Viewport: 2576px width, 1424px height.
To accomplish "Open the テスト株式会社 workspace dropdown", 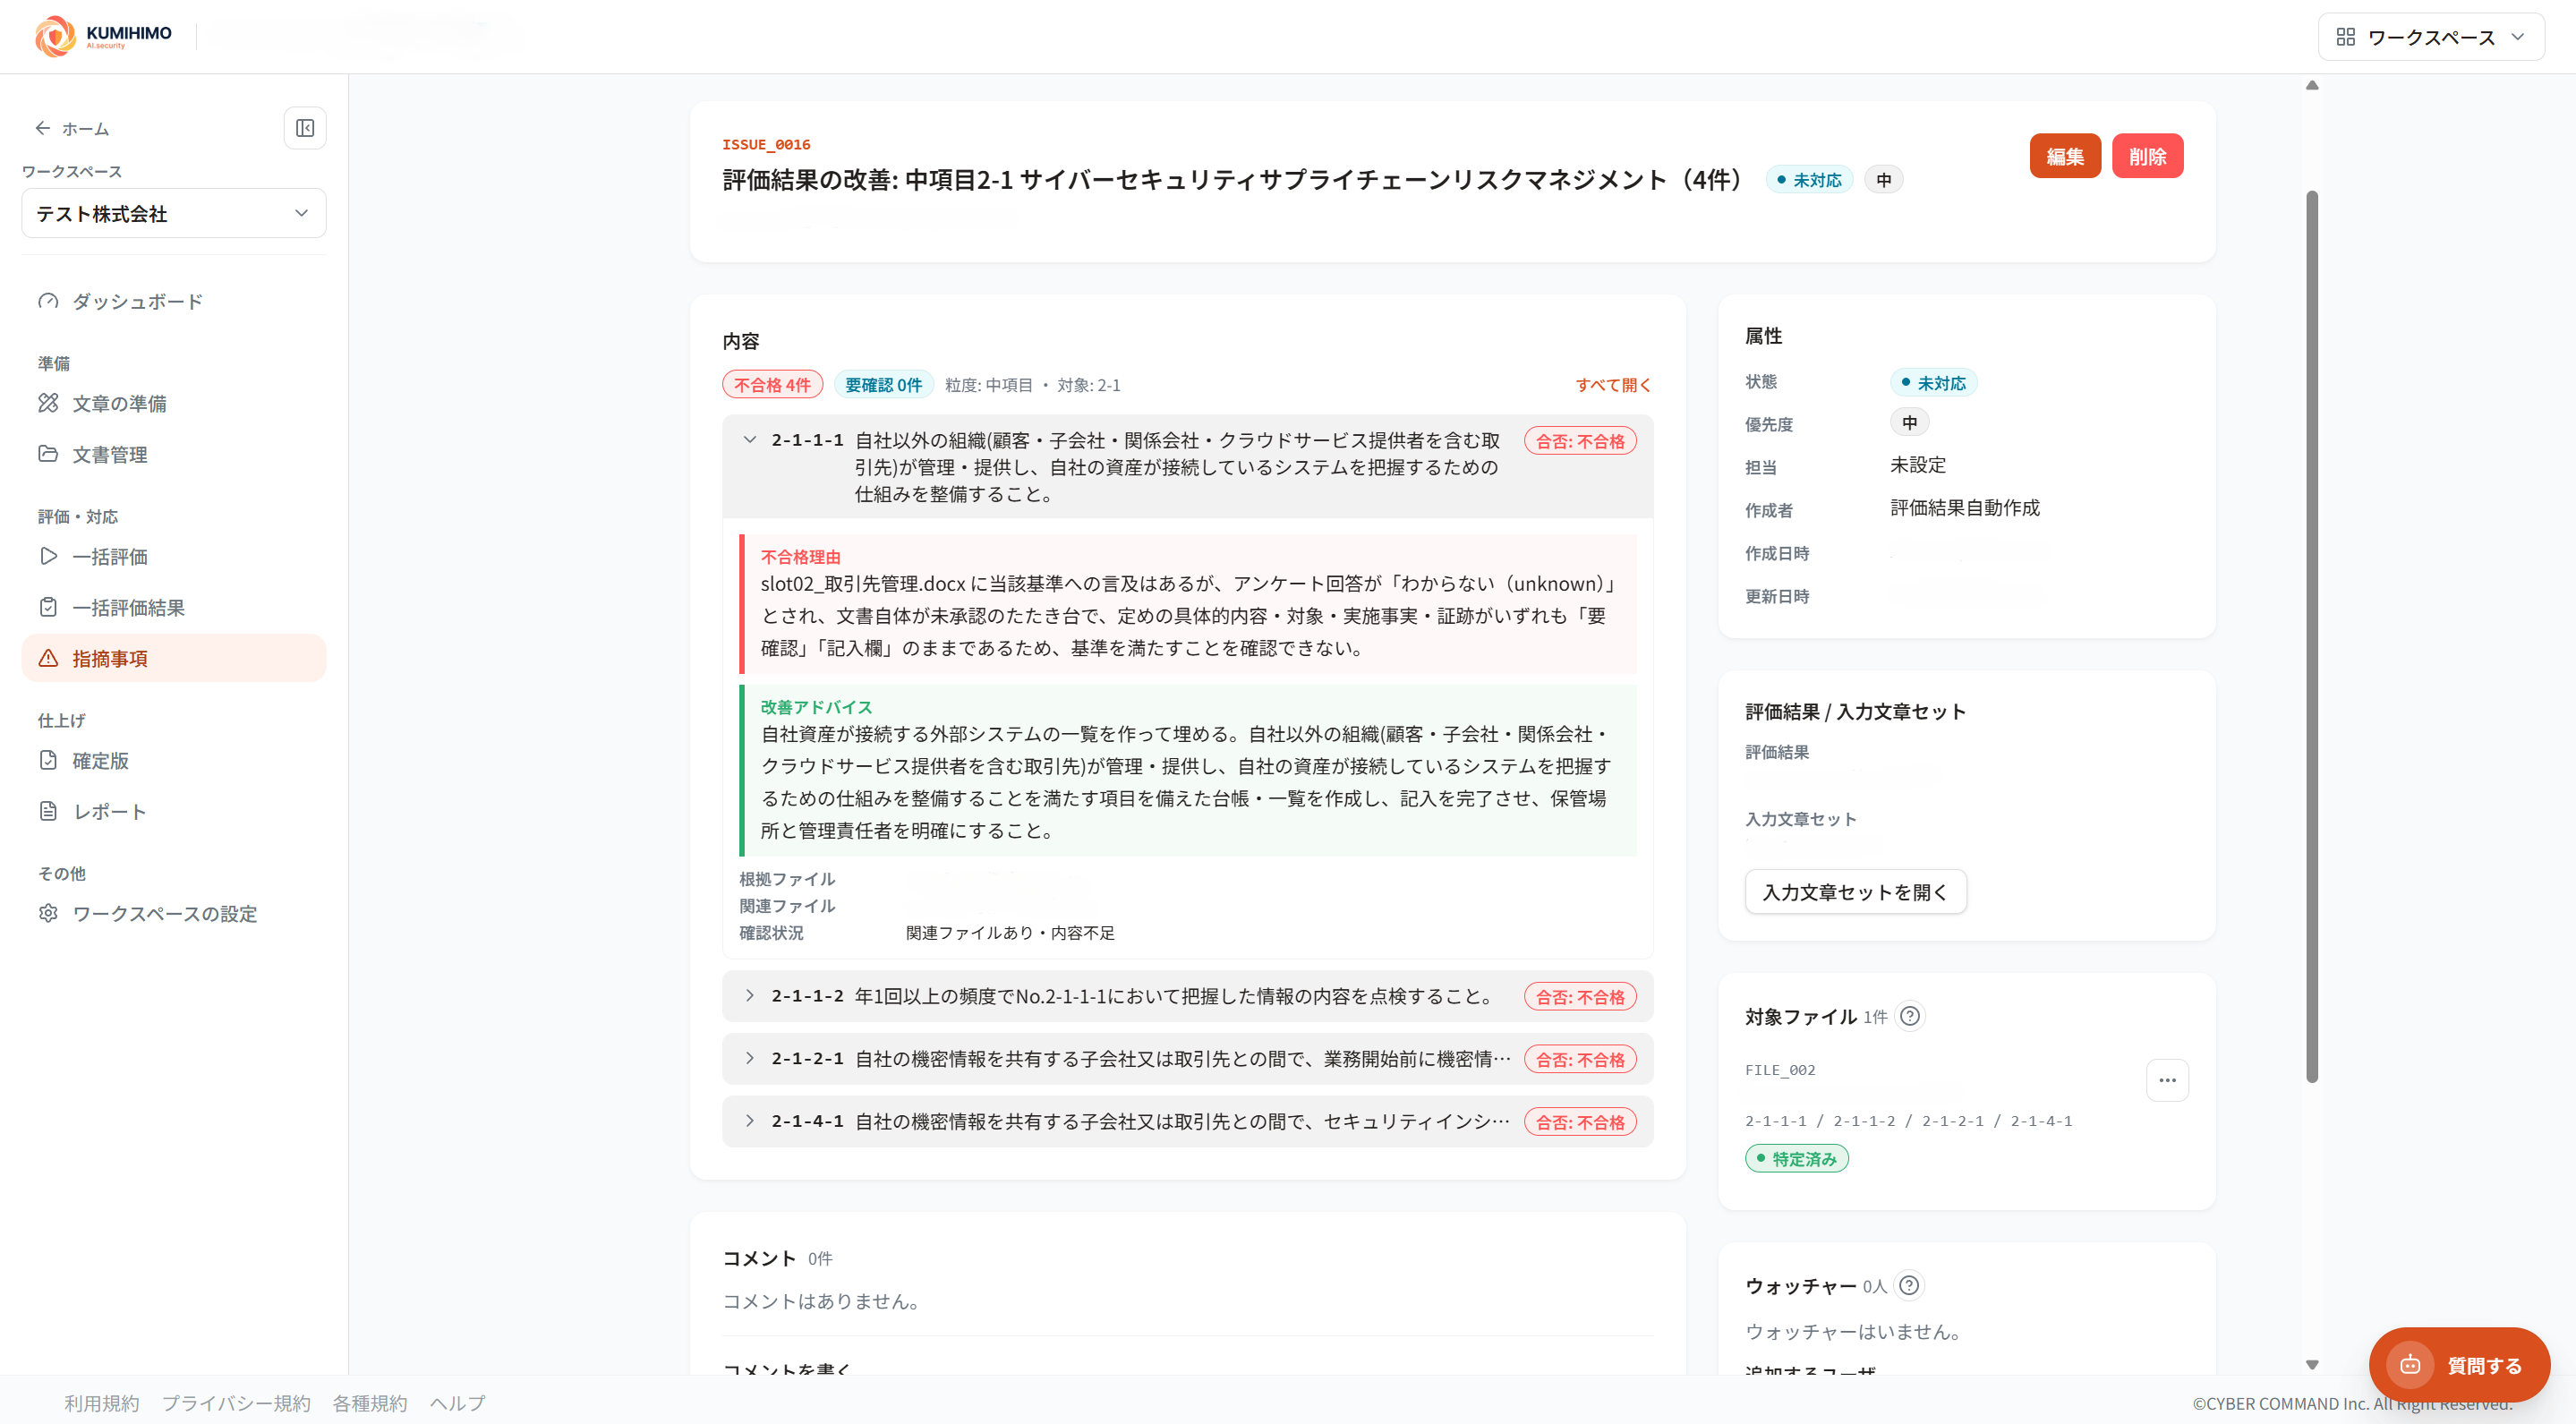I will point(174,213).
